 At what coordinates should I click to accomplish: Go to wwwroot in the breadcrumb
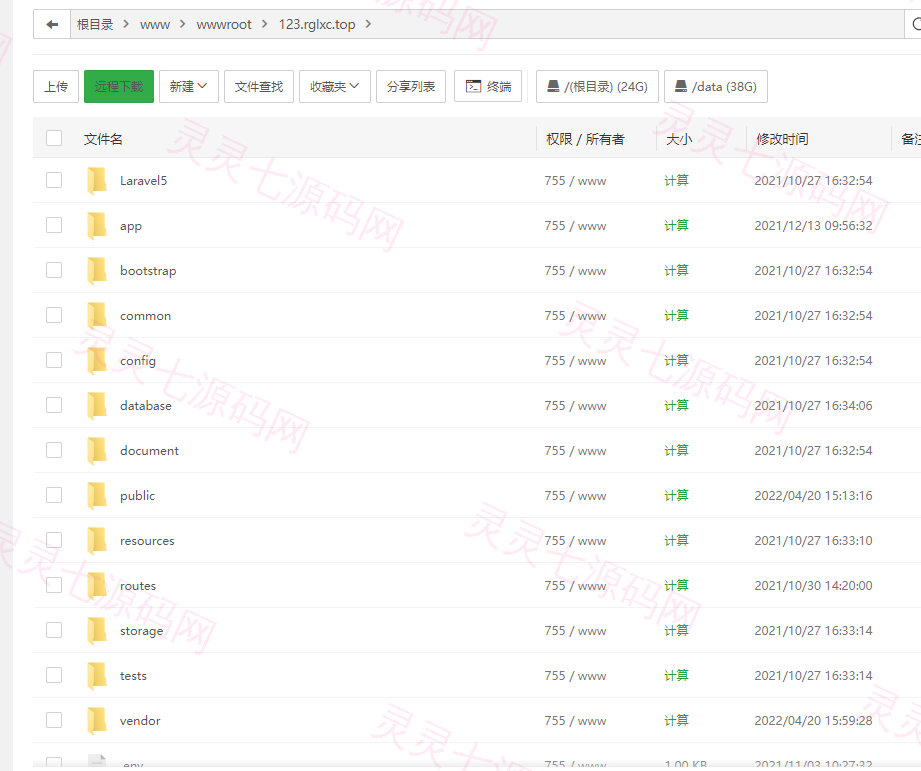tap(224, 24)
